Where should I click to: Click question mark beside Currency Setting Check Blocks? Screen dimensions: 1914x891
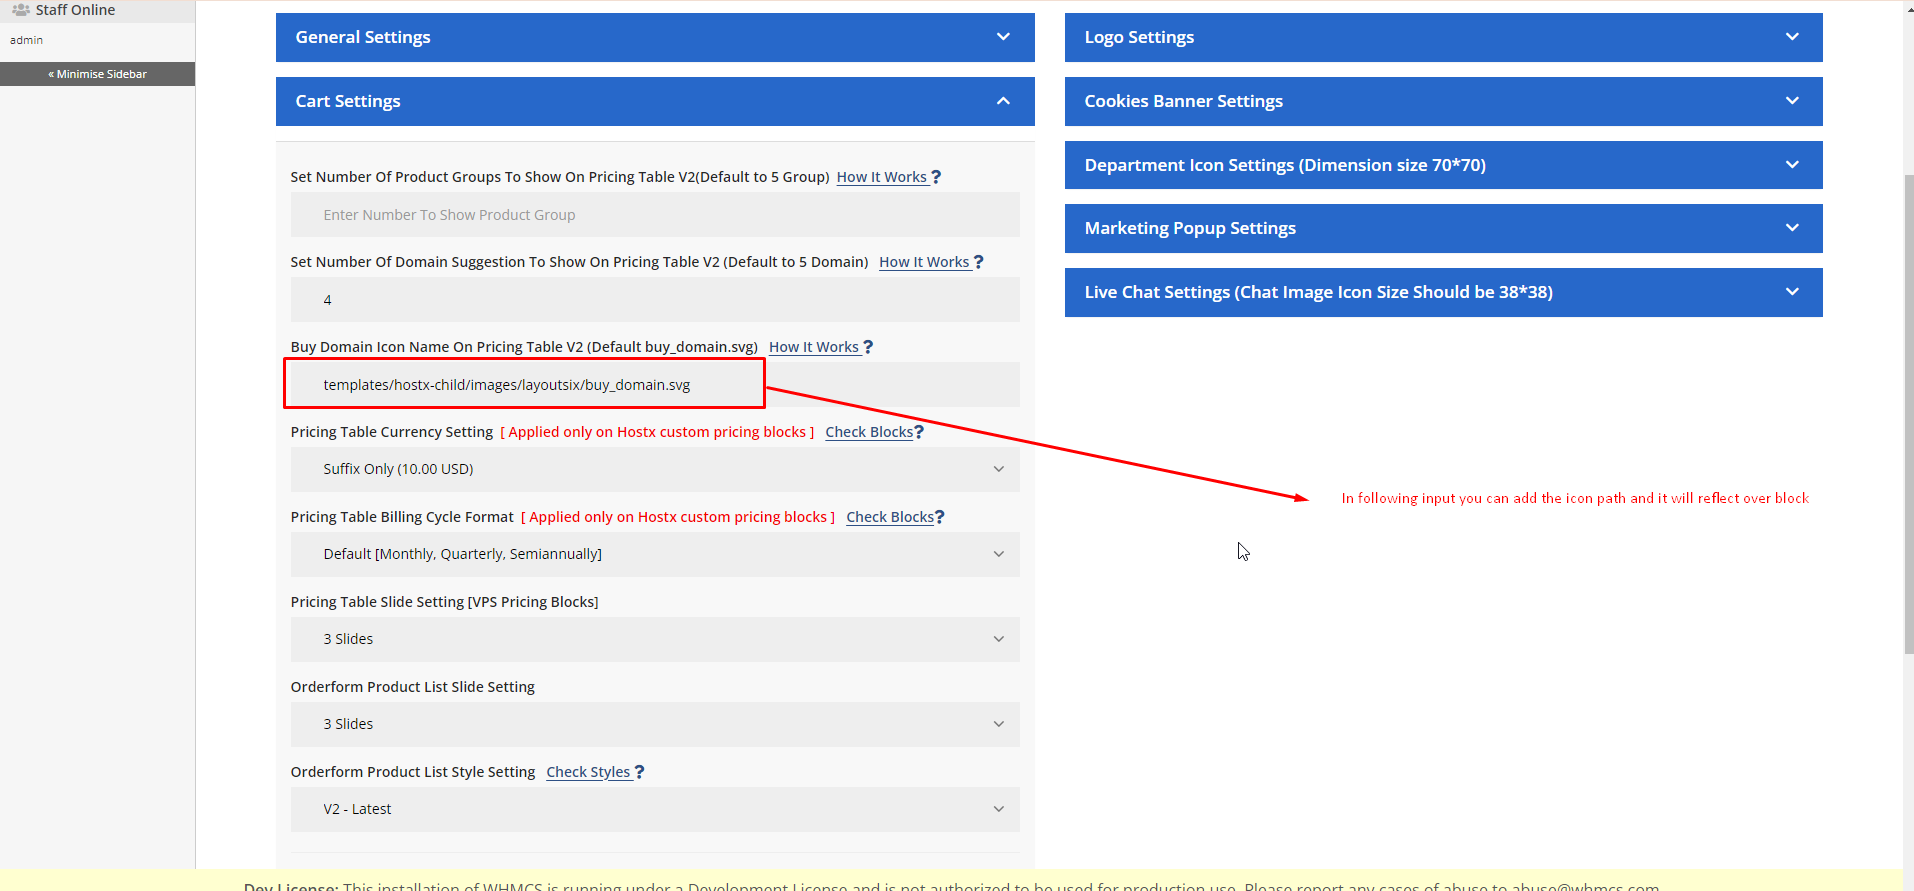point(919,432)
